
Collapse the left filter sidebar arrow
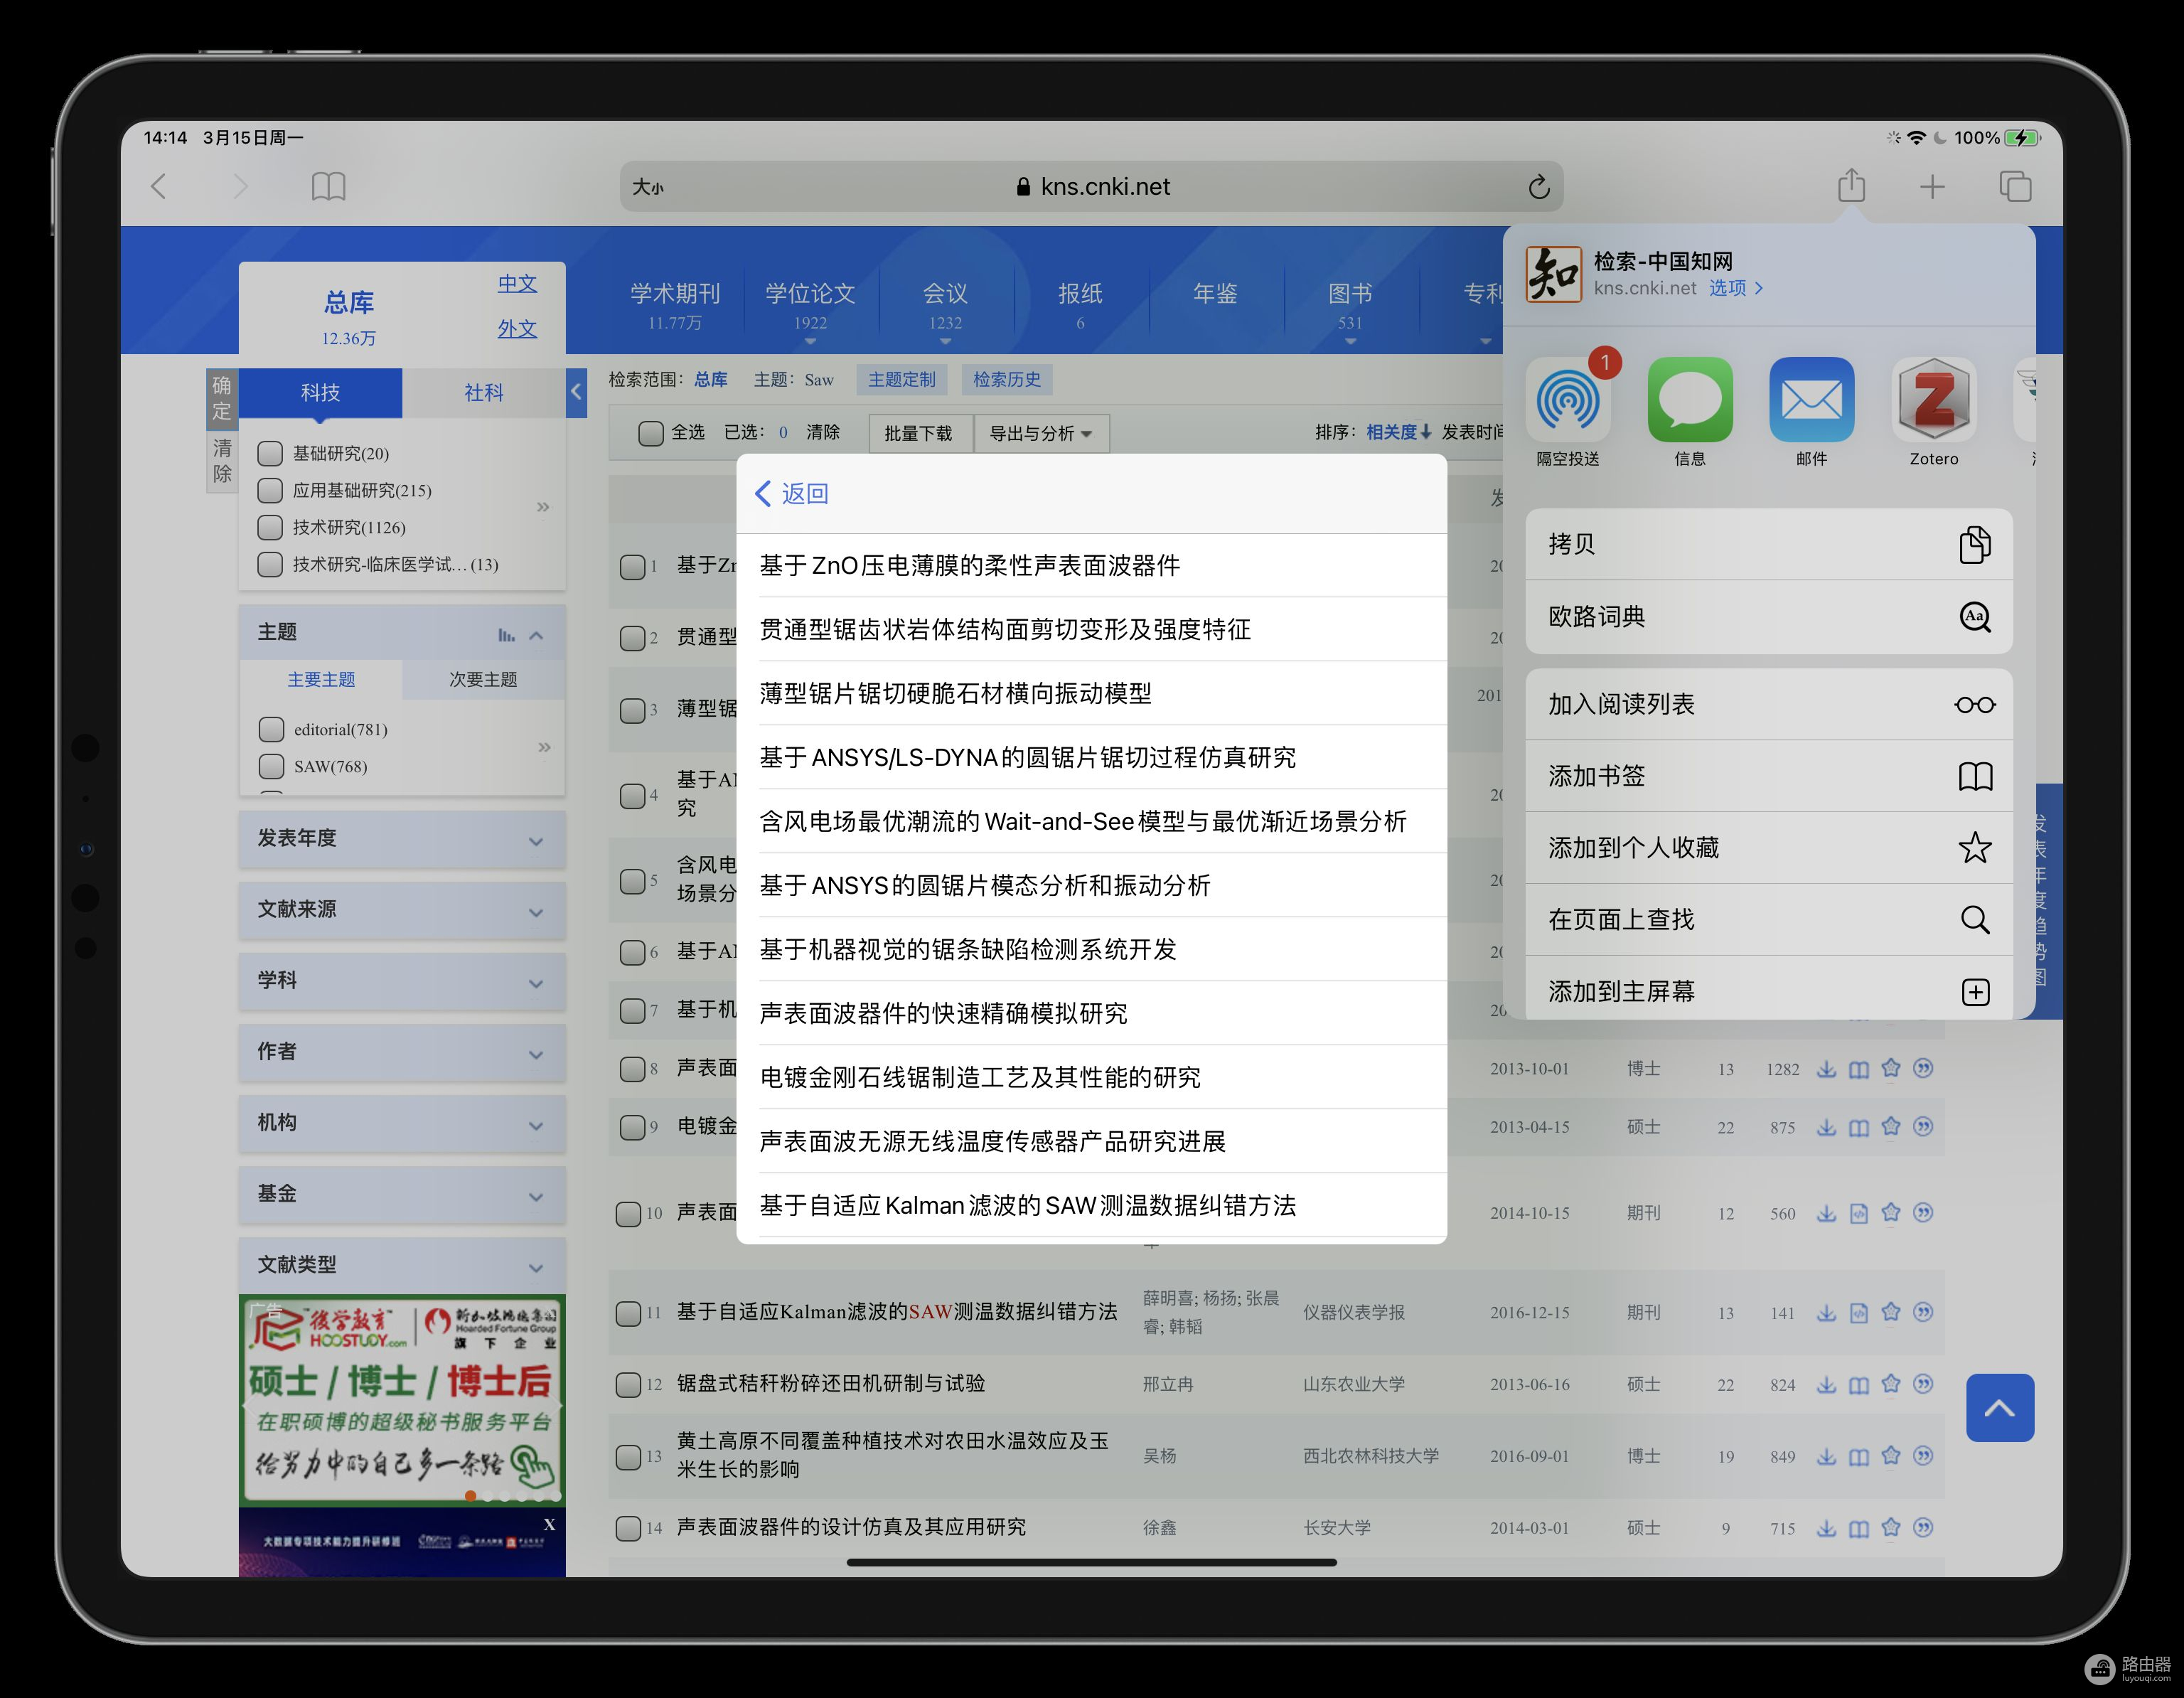click(576, 392)
